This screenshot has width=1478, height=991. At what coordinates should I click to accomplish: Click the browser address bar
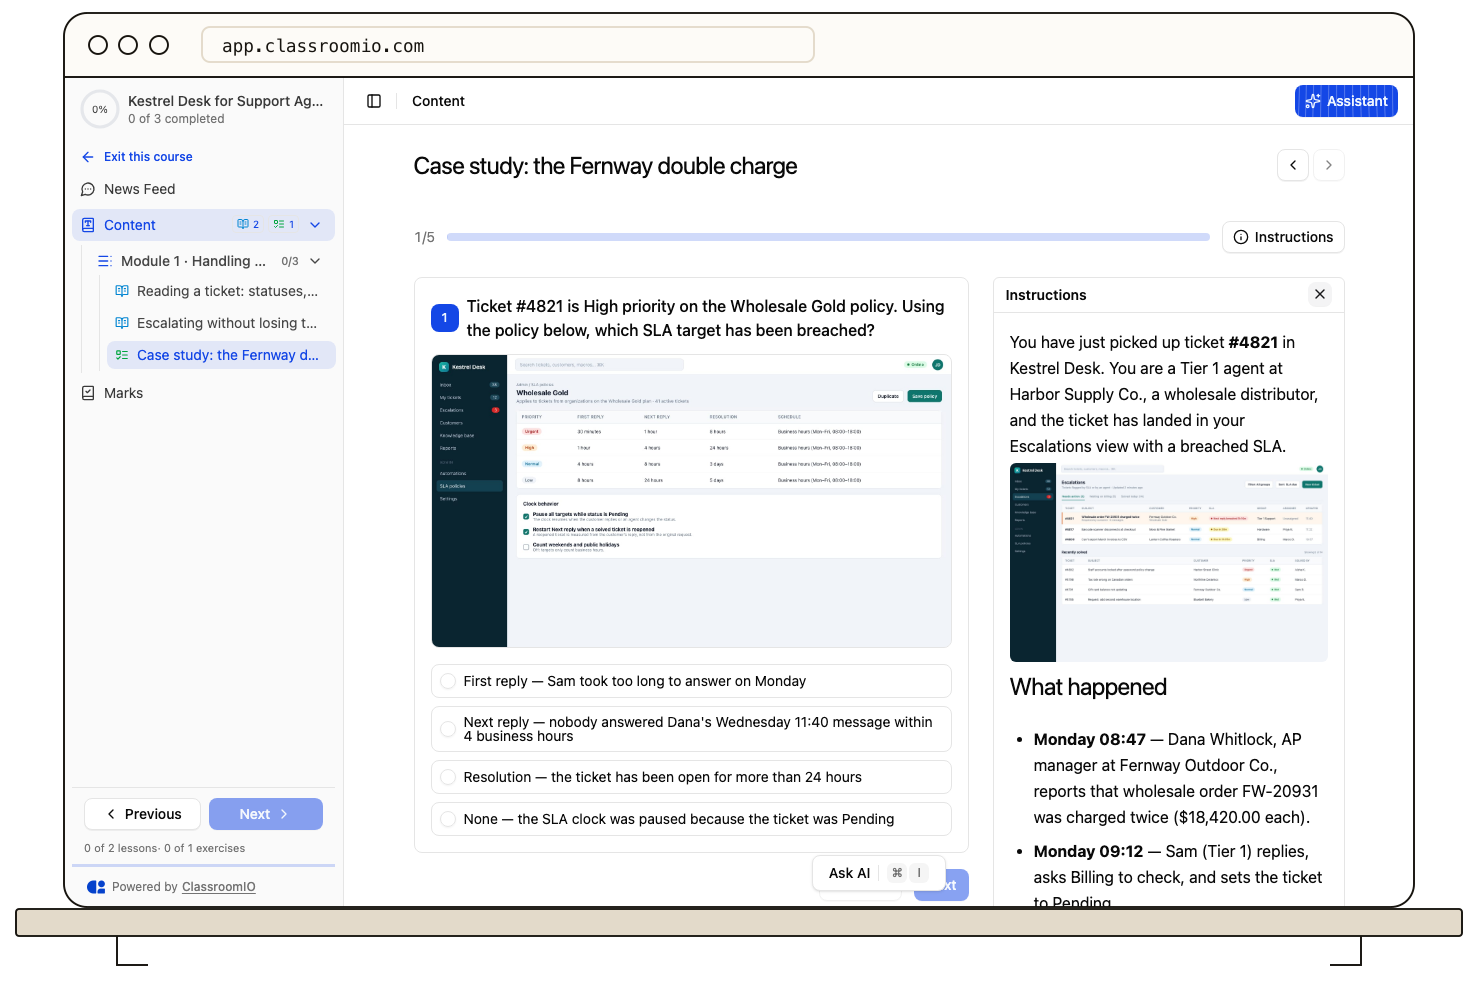[508, 45]
